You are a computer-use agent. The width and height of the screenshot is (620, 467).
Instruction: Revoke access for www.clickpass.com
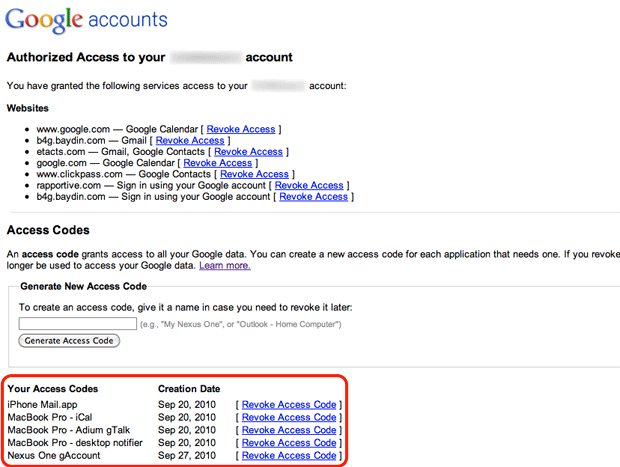254,174
